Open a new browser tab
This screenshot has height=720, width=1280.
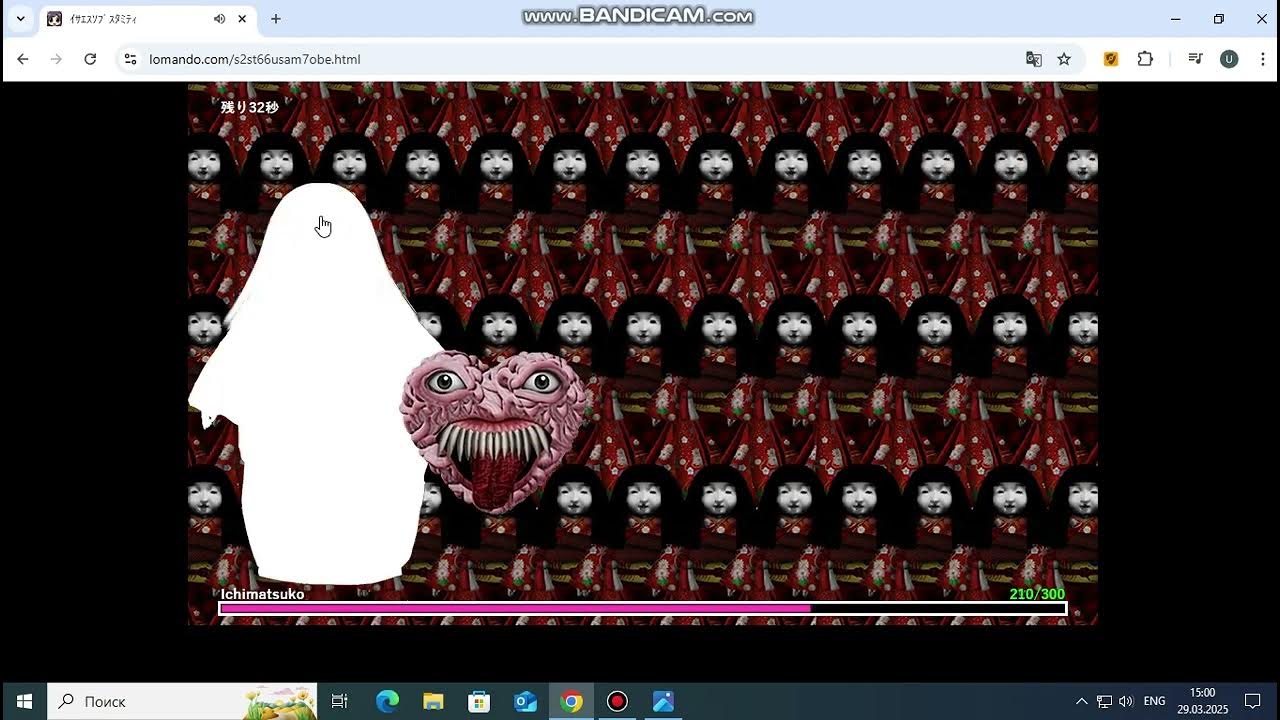[276, 19]
